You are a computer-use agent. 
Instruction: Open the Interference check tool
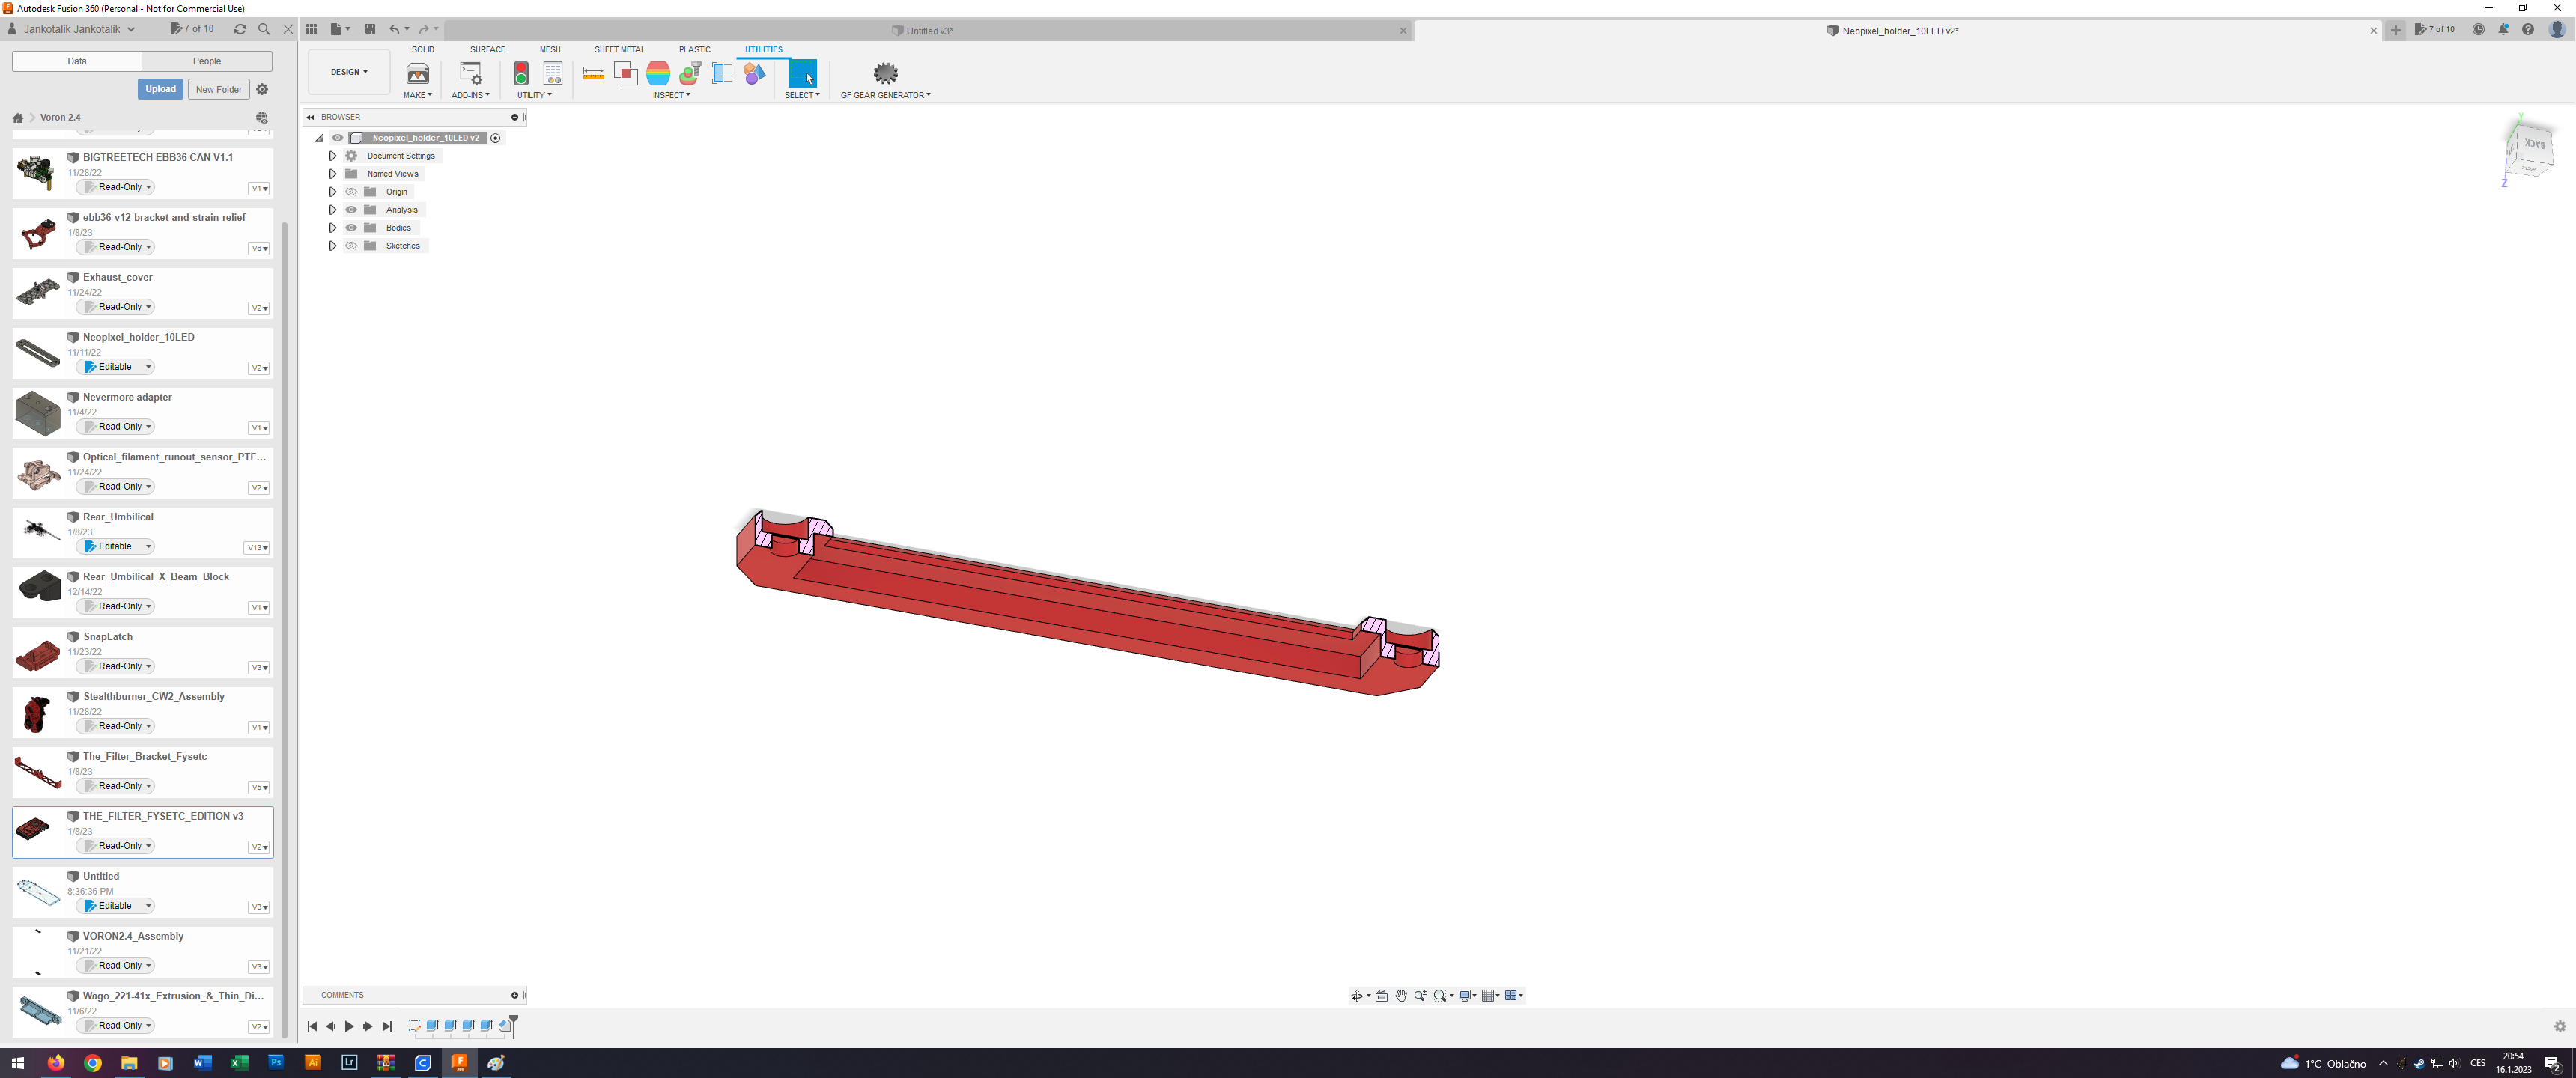pos(626,73)
